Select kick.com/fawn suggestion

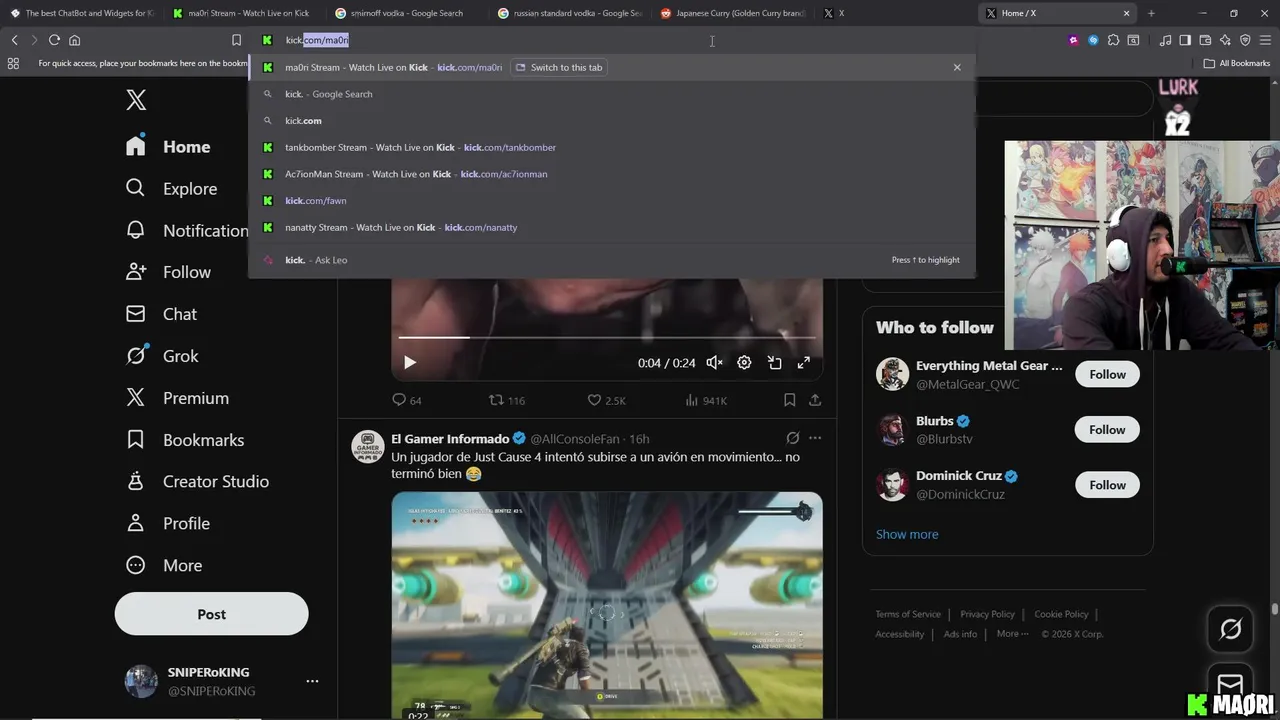click(611, 200)
